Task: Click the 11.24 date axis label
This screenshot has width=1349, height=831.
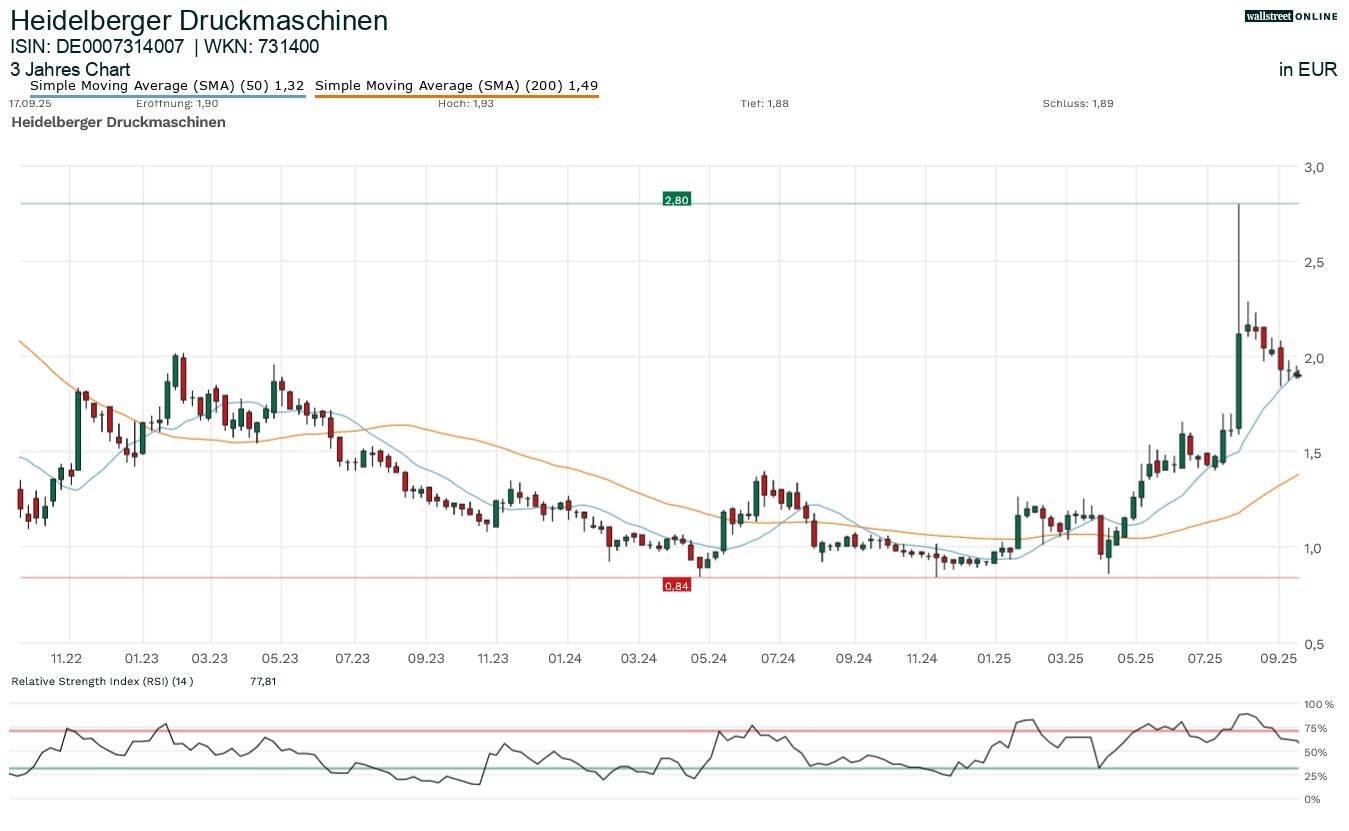Action: click(x=921, y=658)
